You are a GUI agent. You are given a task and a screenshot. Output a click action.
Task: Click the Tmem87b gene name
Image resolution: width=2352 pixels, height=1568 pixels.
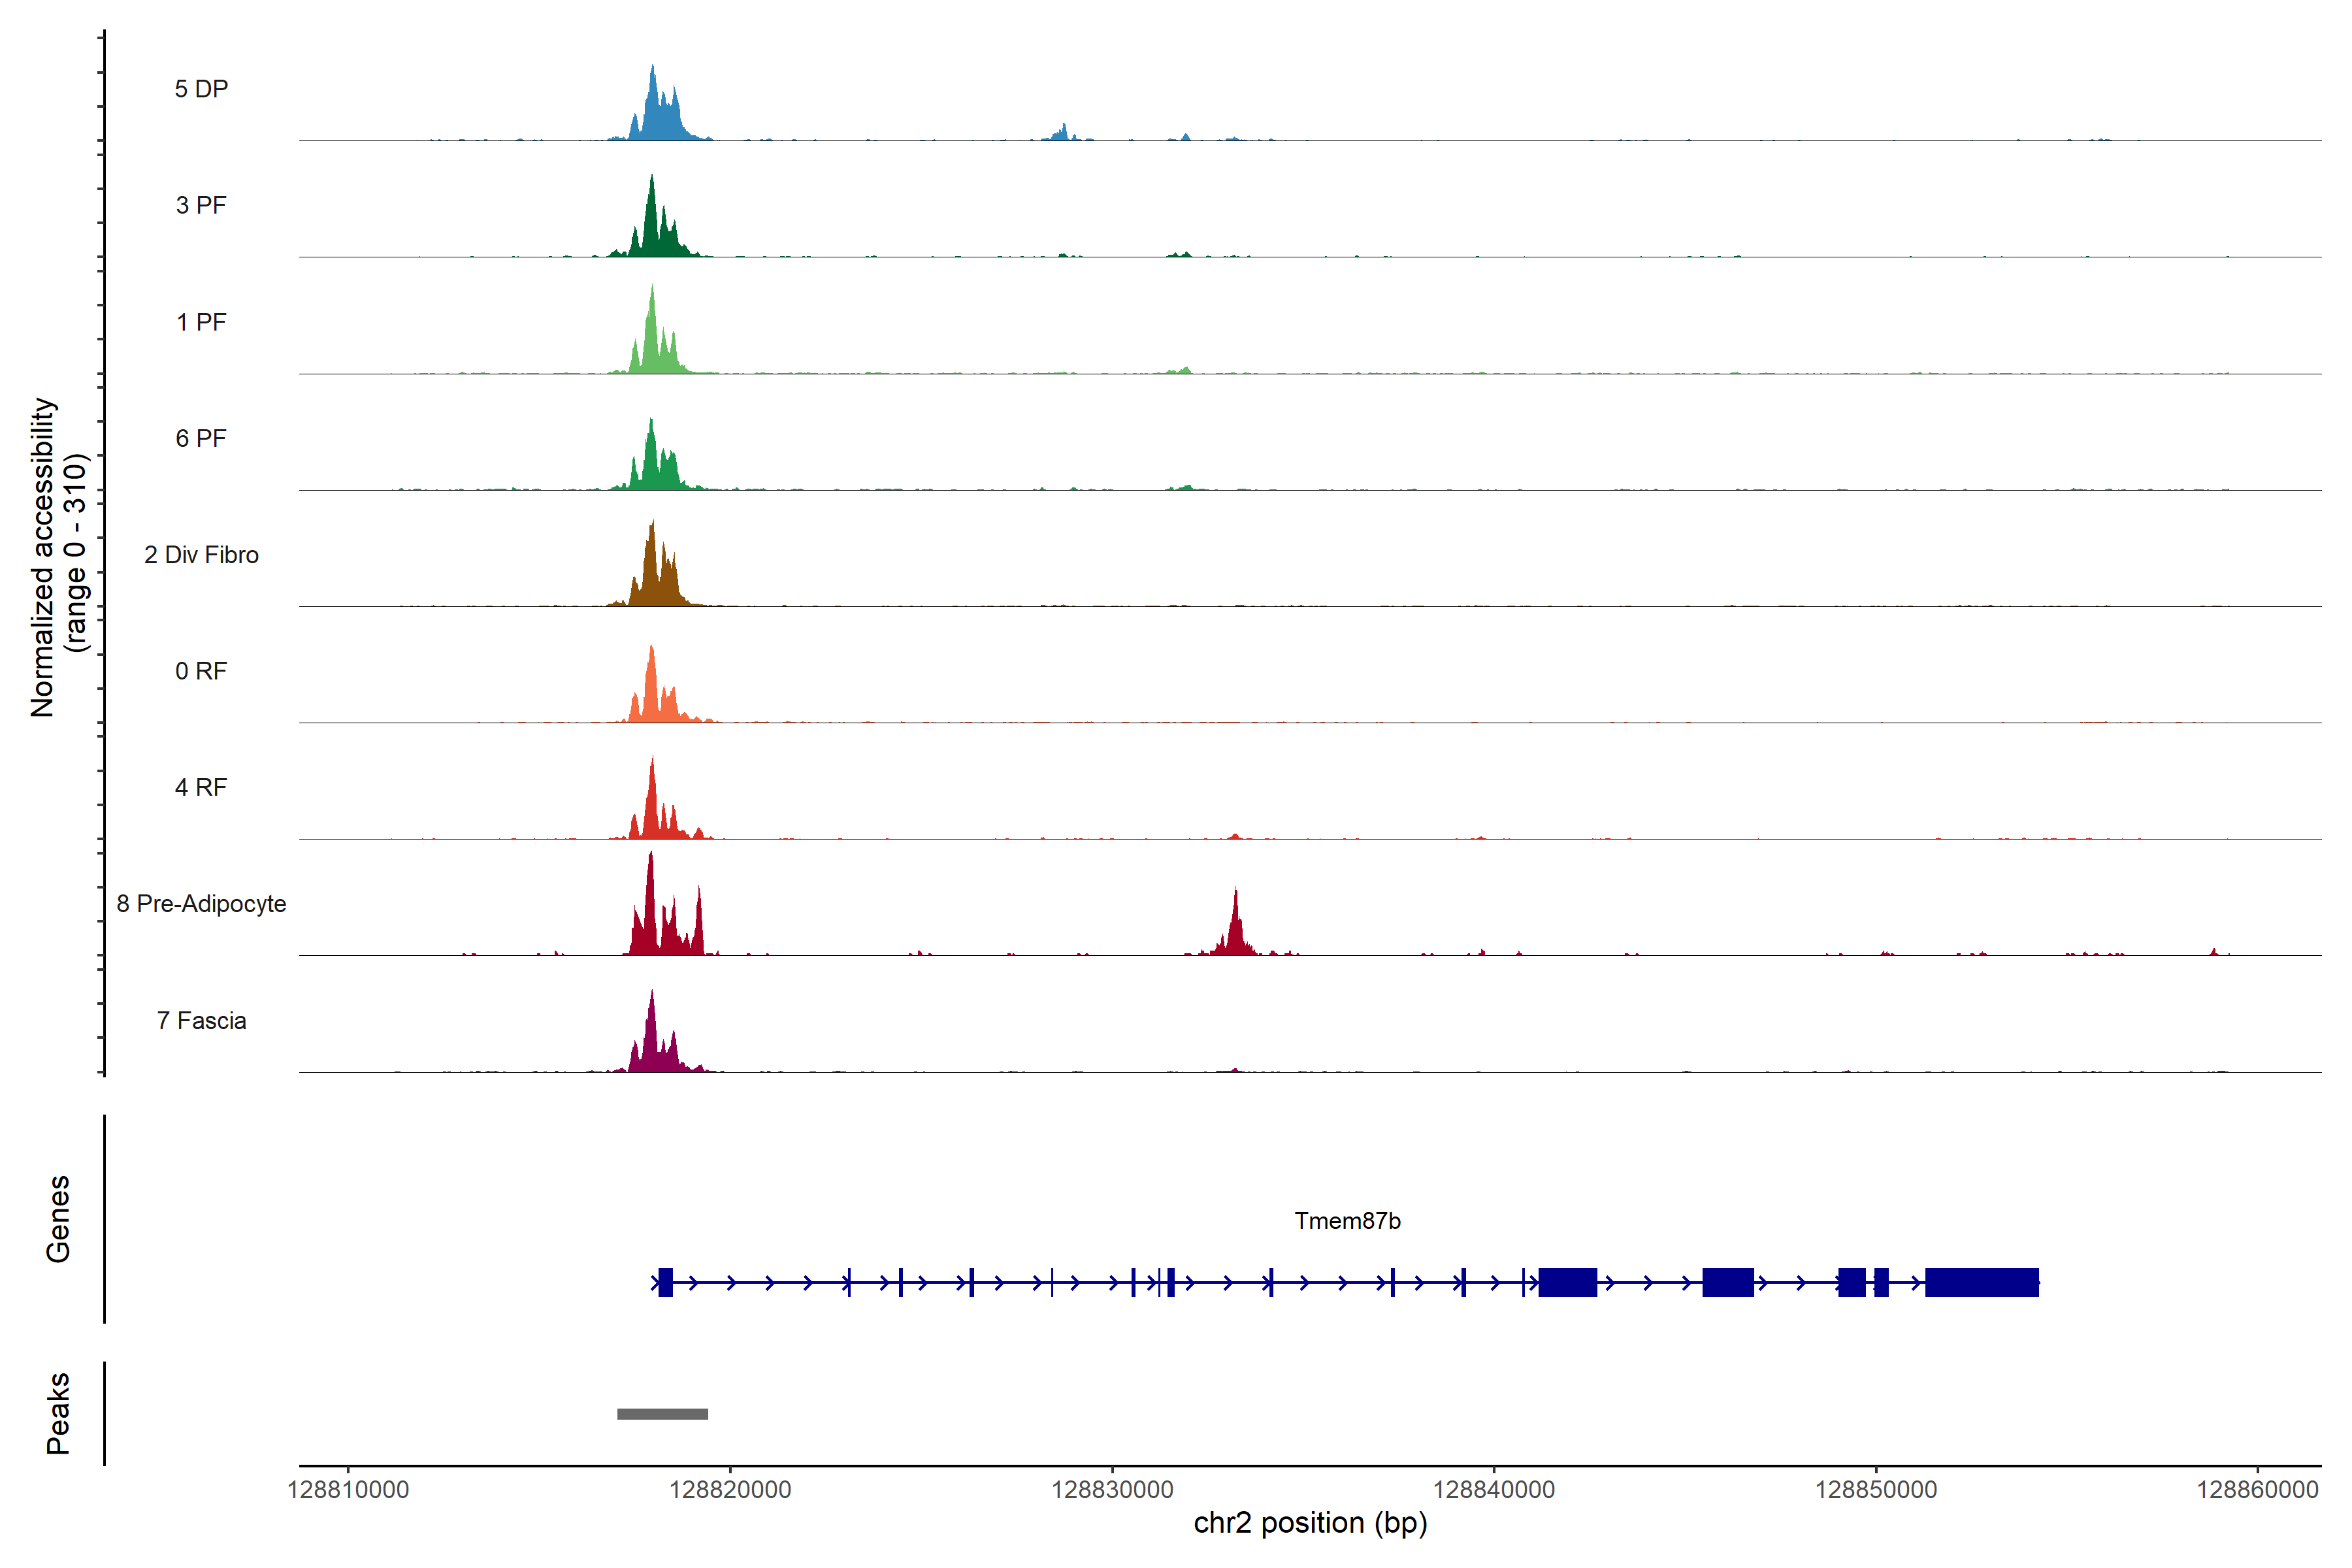click(1347, 1221)
